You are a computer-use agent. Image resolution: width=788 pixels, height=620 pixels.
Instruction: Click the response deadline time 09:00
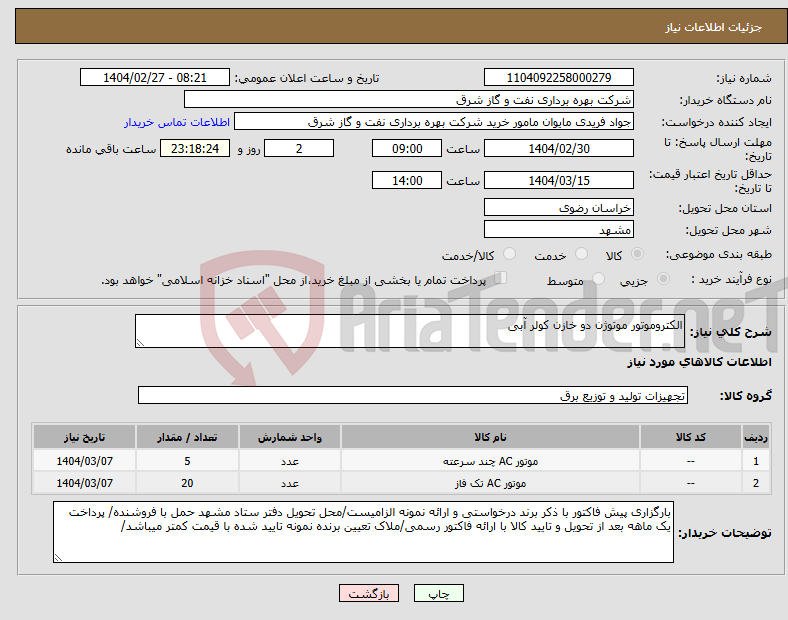point(407,148)
